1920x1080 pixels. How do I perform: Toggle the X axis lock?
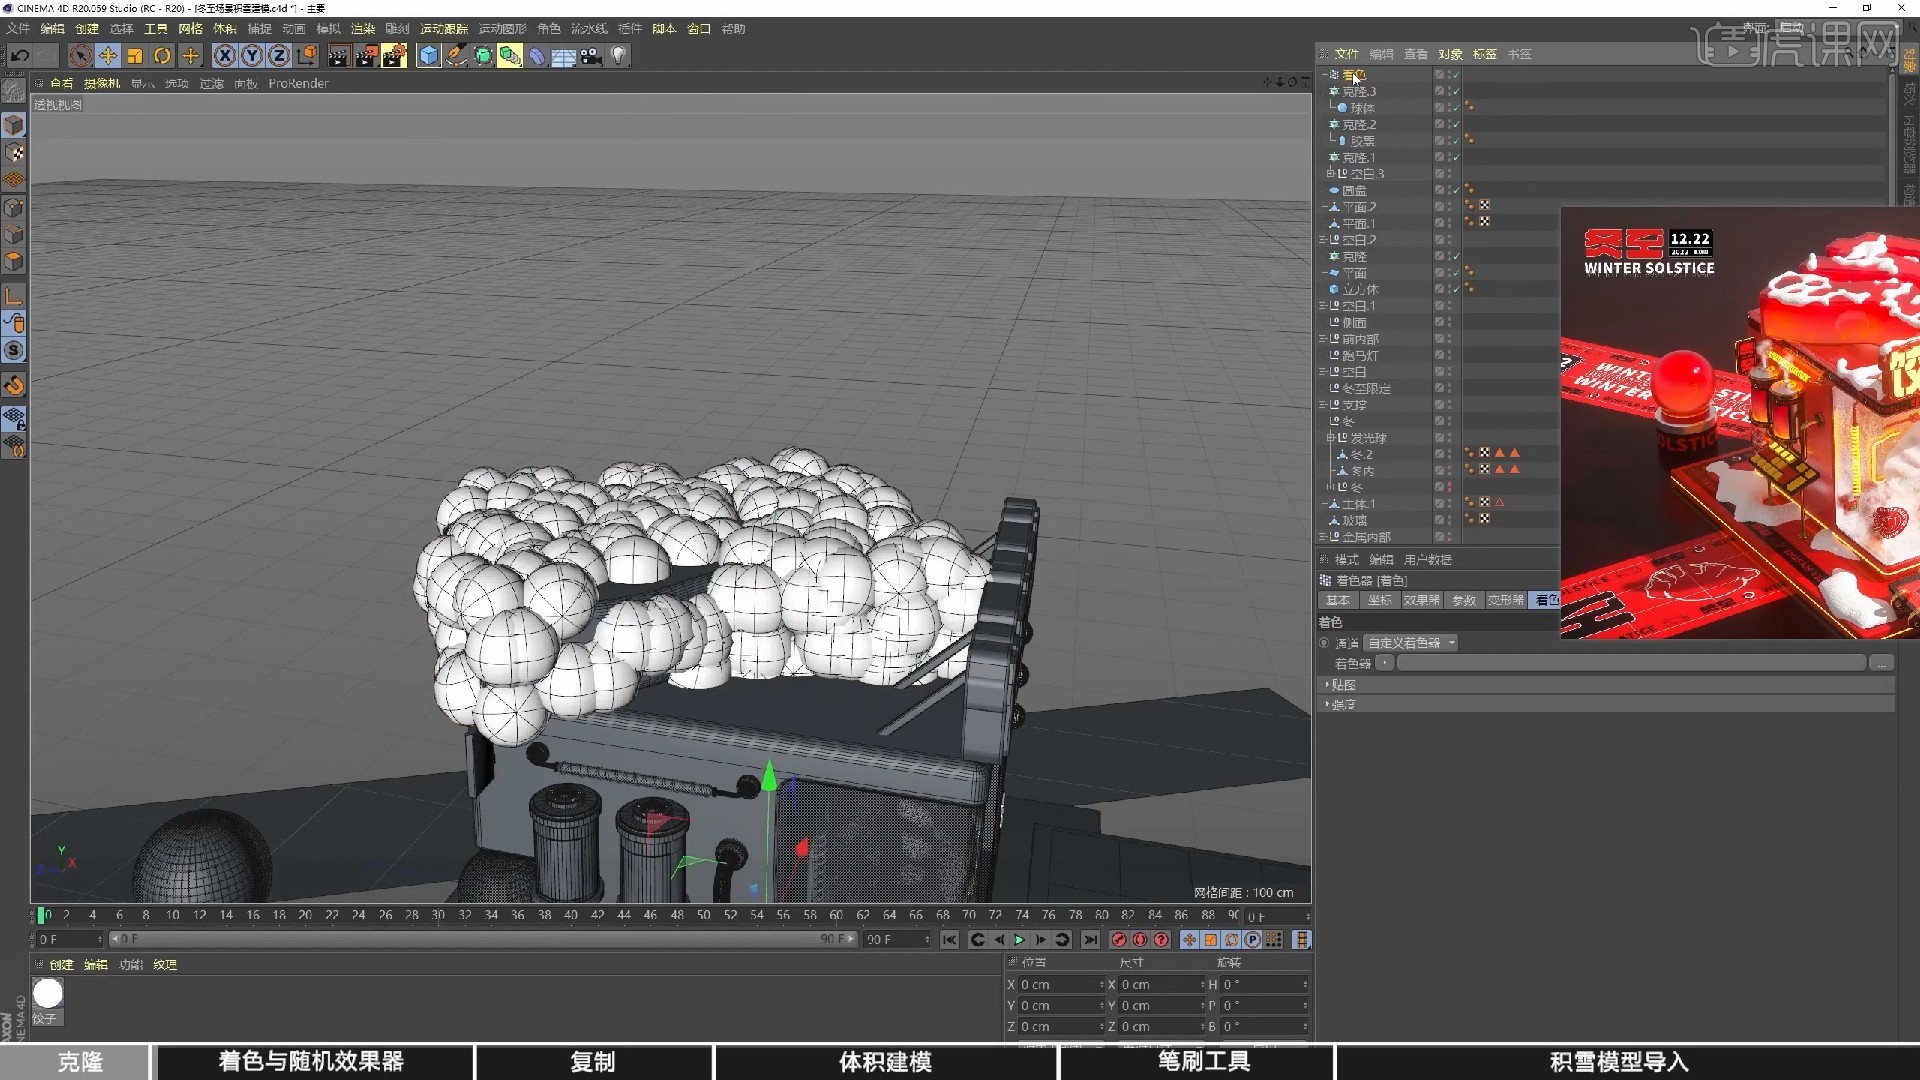click(x=225, y=56)
